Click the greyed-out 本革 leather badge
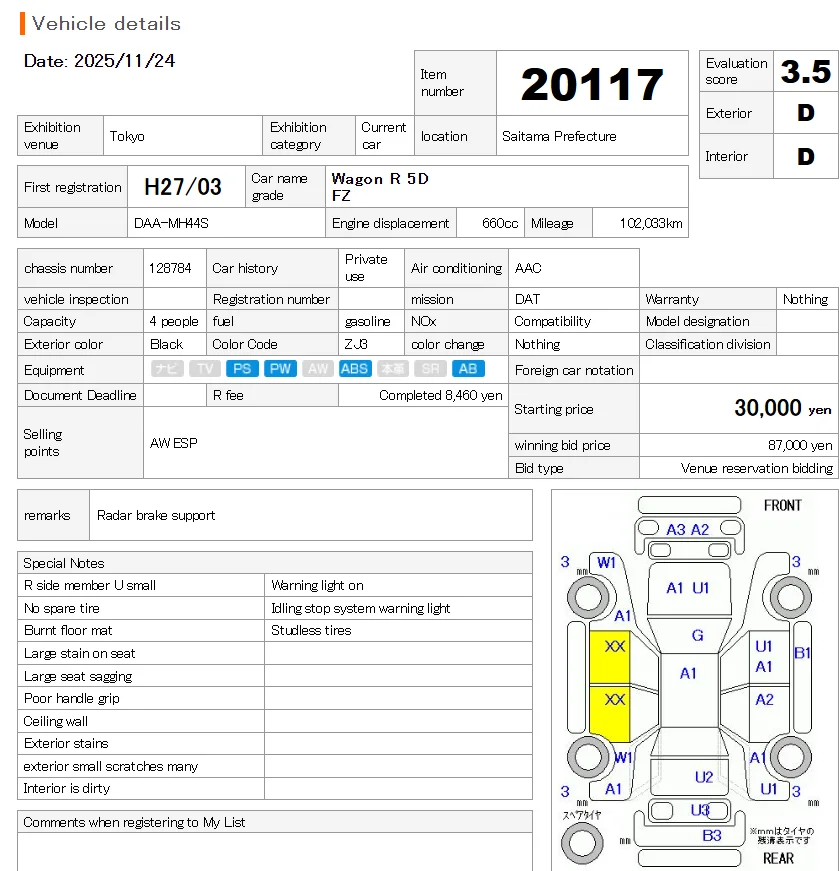This screenshot has width=840, height=871. pos(393,369)
